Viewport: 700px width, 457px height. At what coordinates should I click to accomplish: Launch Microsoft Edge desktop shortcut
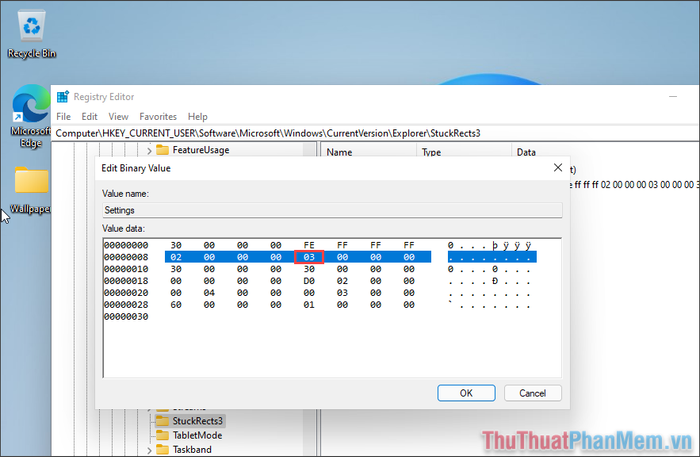(30, 116)
